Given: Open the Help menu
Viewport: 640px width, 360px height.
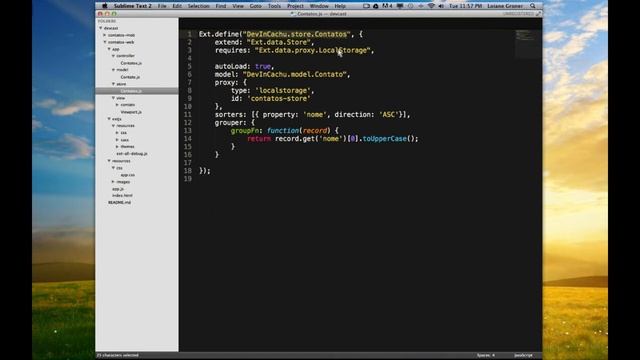Looking at the screenshot, I should pyautogui.click(x=340, y=6).
